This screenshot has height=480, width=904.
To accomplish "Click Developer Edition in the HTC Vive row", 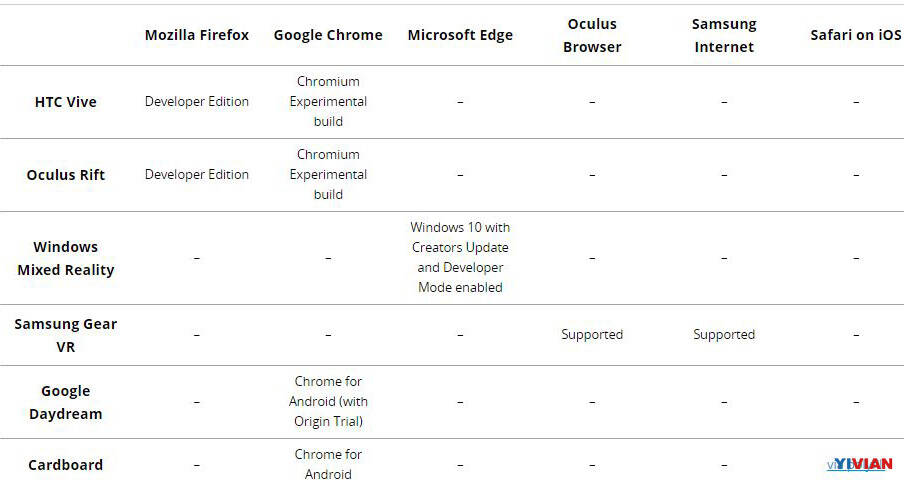I will (x=197, y=102).
